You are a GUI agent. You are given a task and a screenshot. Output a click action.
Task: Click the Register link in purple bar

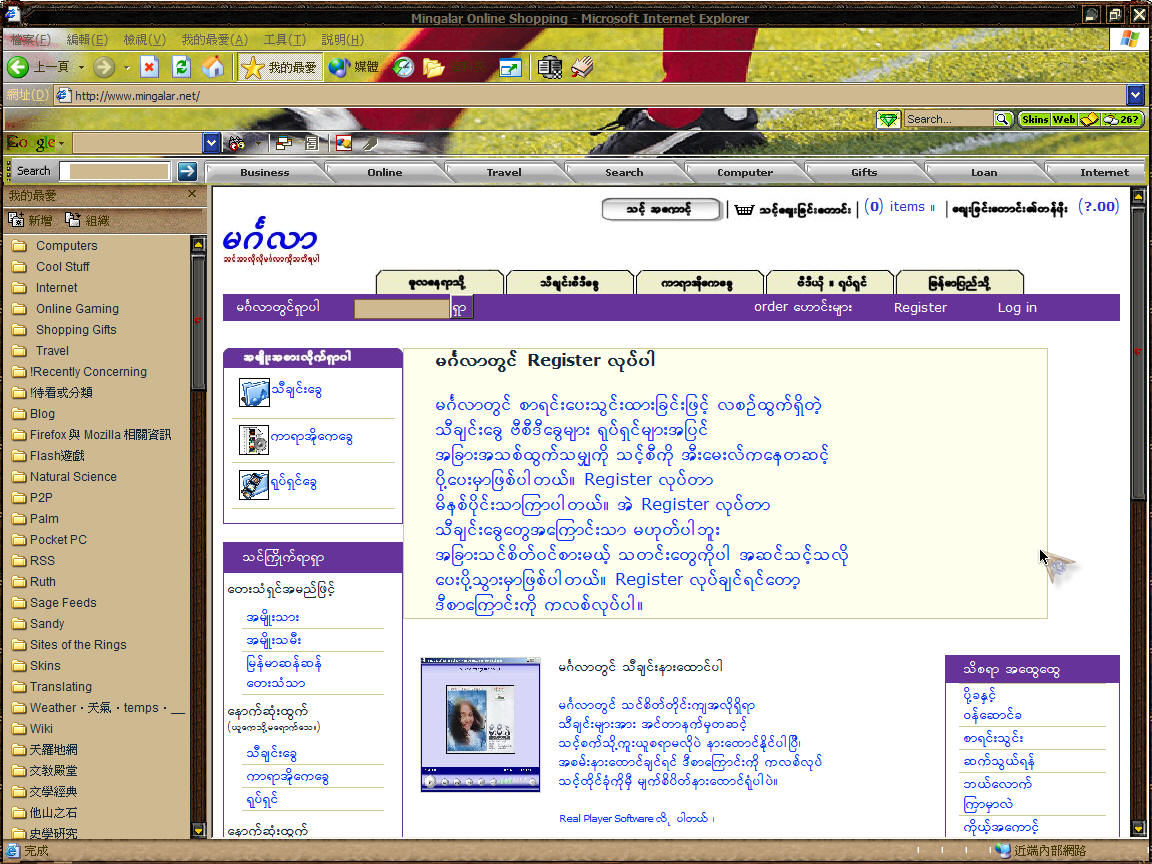coord(920,307)
